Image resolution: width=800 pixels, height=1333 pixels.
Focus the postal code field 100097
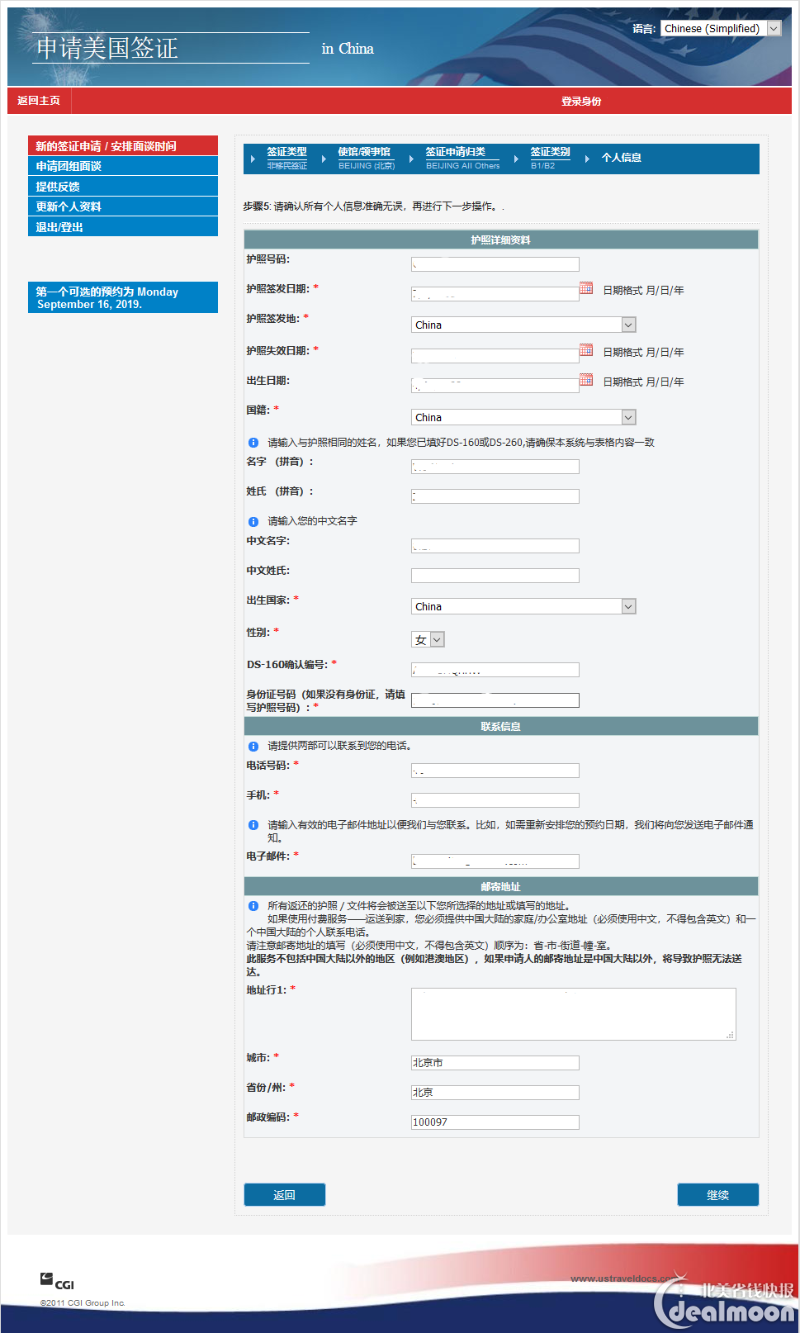click(495, 1122)
